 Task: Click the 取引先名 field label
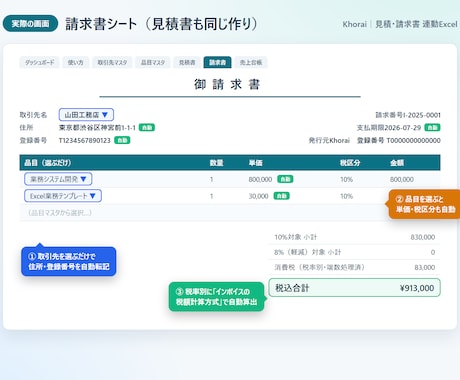[33, 115]
